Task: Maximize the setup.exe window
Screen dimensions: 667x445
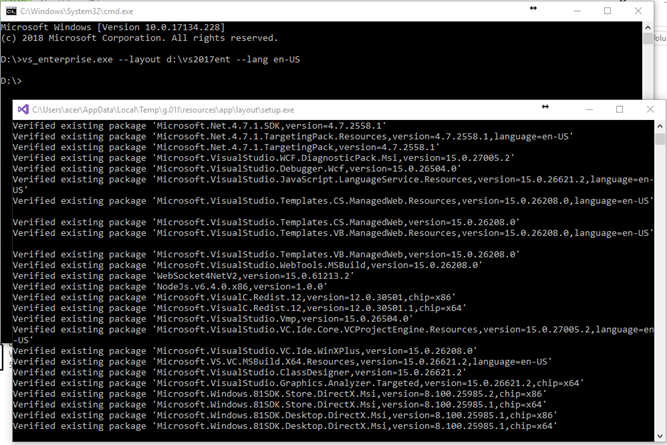Action: tap(619, 109)
